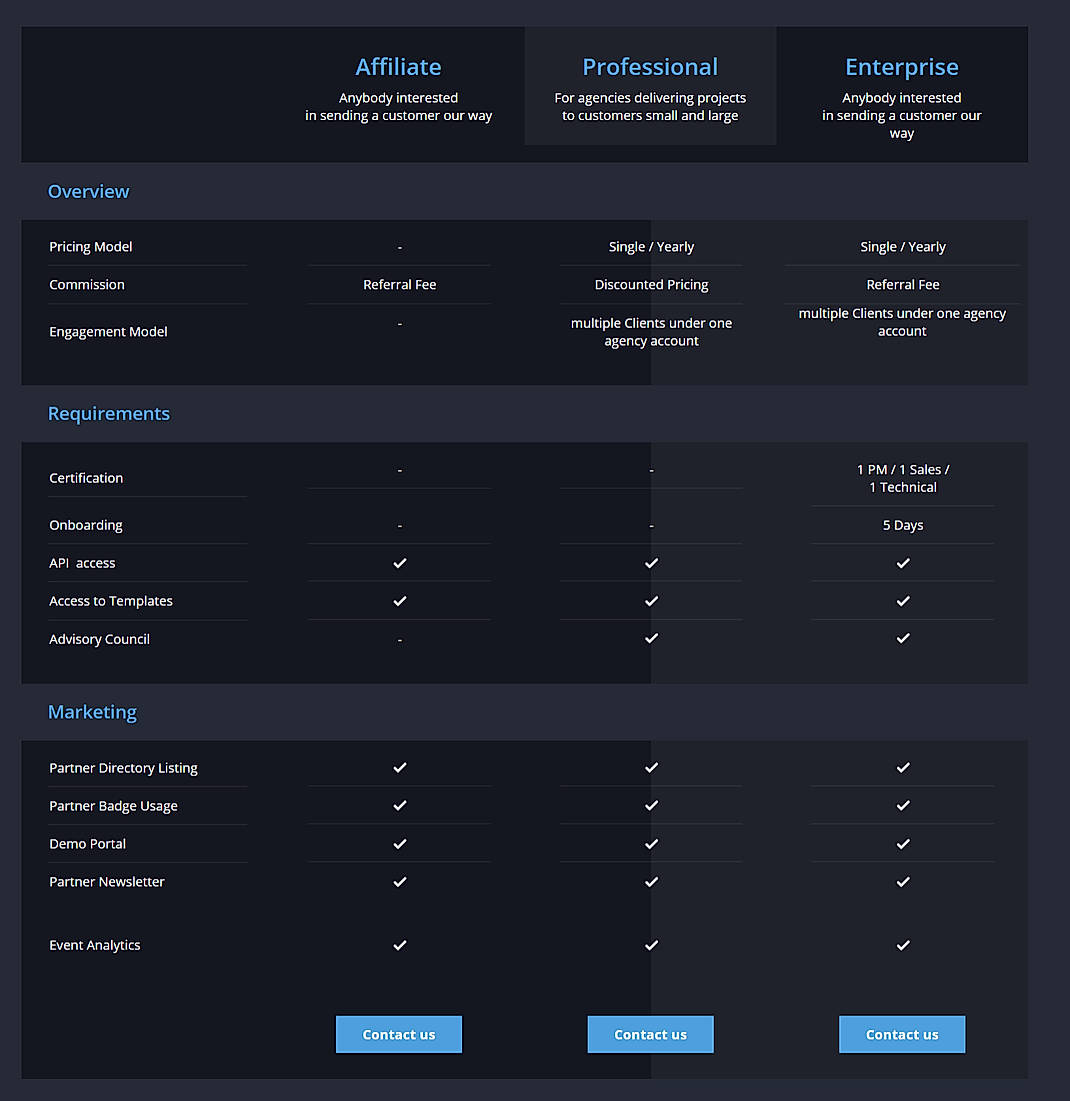Viewport: 1070px width, 1101px height.
Task: Click Referral Fee in Enterprise column
Action: click(x=903, y=284)
